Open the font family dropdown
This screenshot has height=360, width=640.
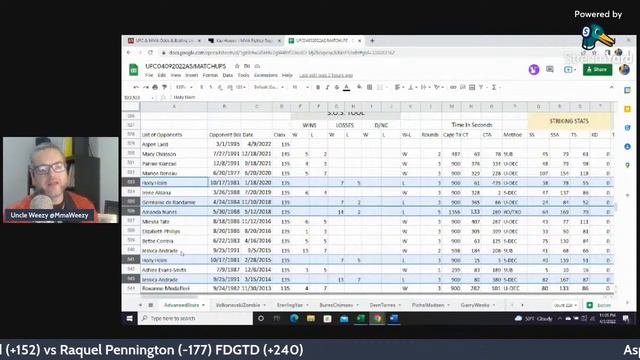tap(269, 87)
